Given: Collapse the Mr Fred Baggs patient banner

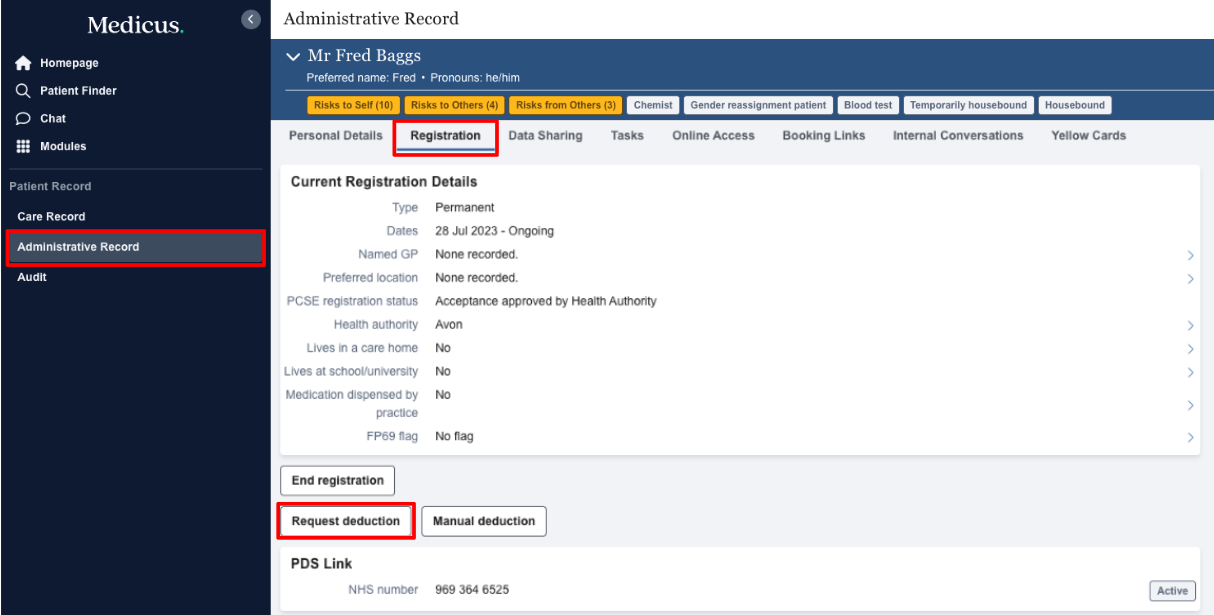Looking at the screenshot, I should (293, 56).
